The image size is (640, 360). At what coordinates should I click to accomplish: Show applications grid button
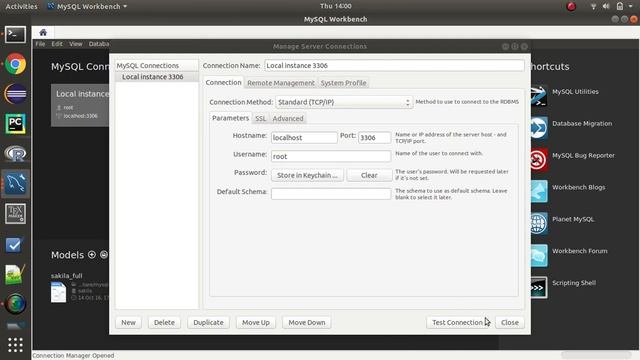click(16, 345)
